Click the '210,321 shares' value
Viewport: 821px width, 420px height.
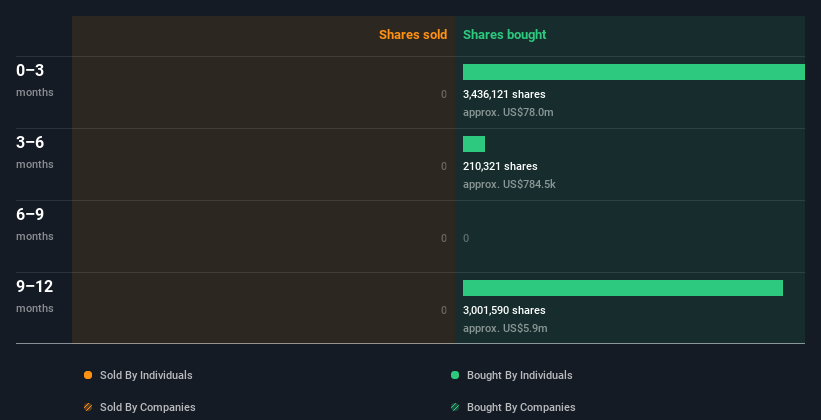[500, 166]
